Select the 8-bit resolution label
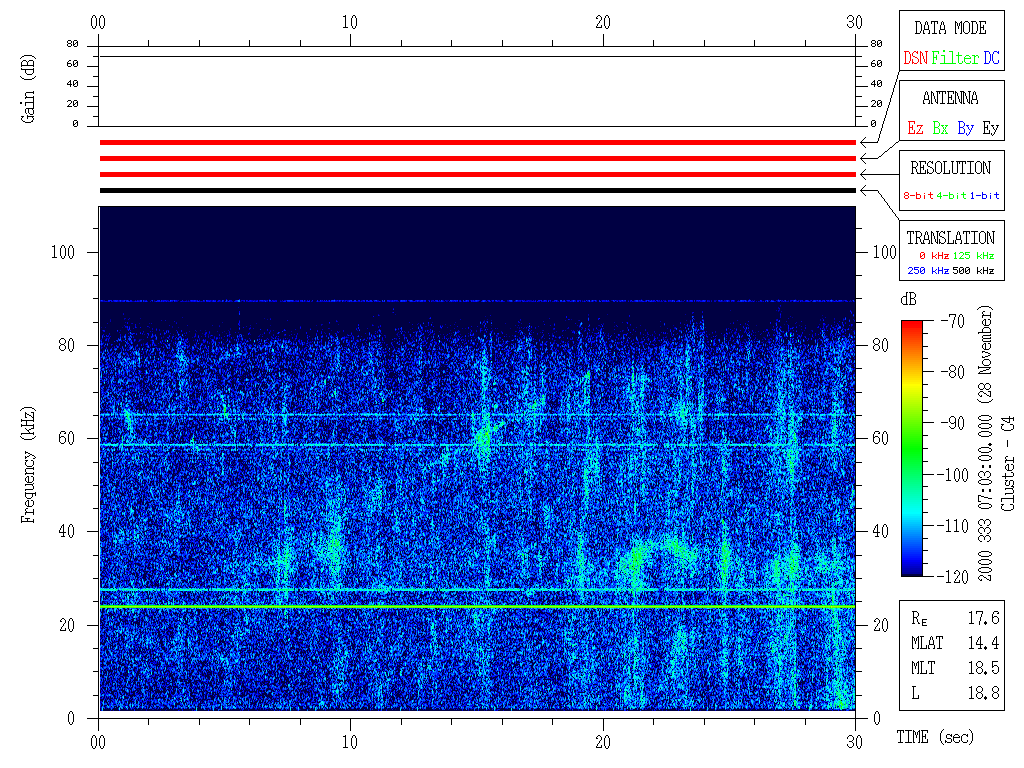The image size is (1024, 768). (919, 196)
